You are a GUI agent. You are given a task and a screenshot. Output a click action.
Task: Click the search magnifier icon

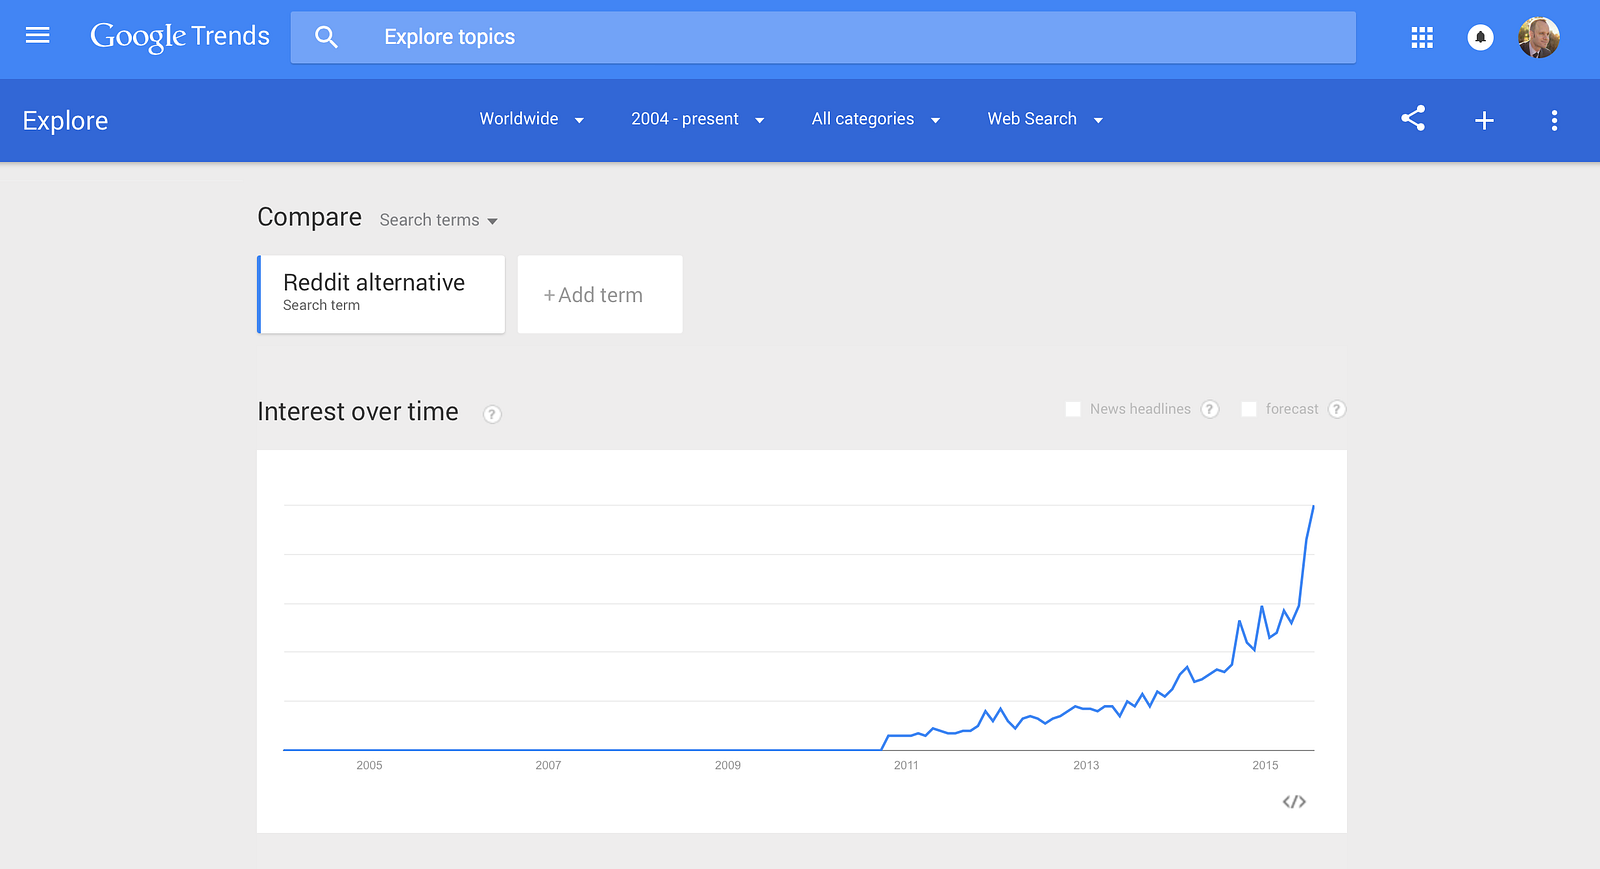click(x=326, y=37)
